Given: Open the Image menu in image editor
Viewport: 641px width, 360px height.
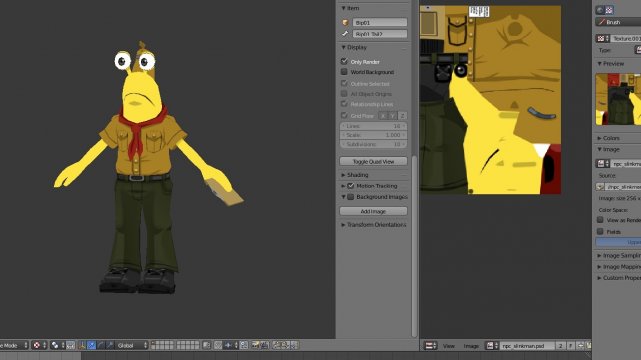Looking at the screenshot, I should tap(471, 346).
